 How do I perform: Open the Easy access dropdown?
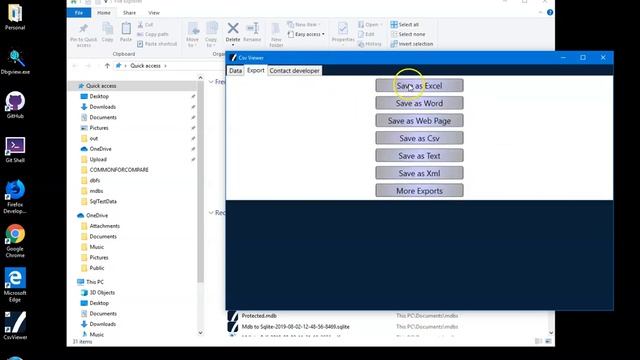[x=306, y=34]
